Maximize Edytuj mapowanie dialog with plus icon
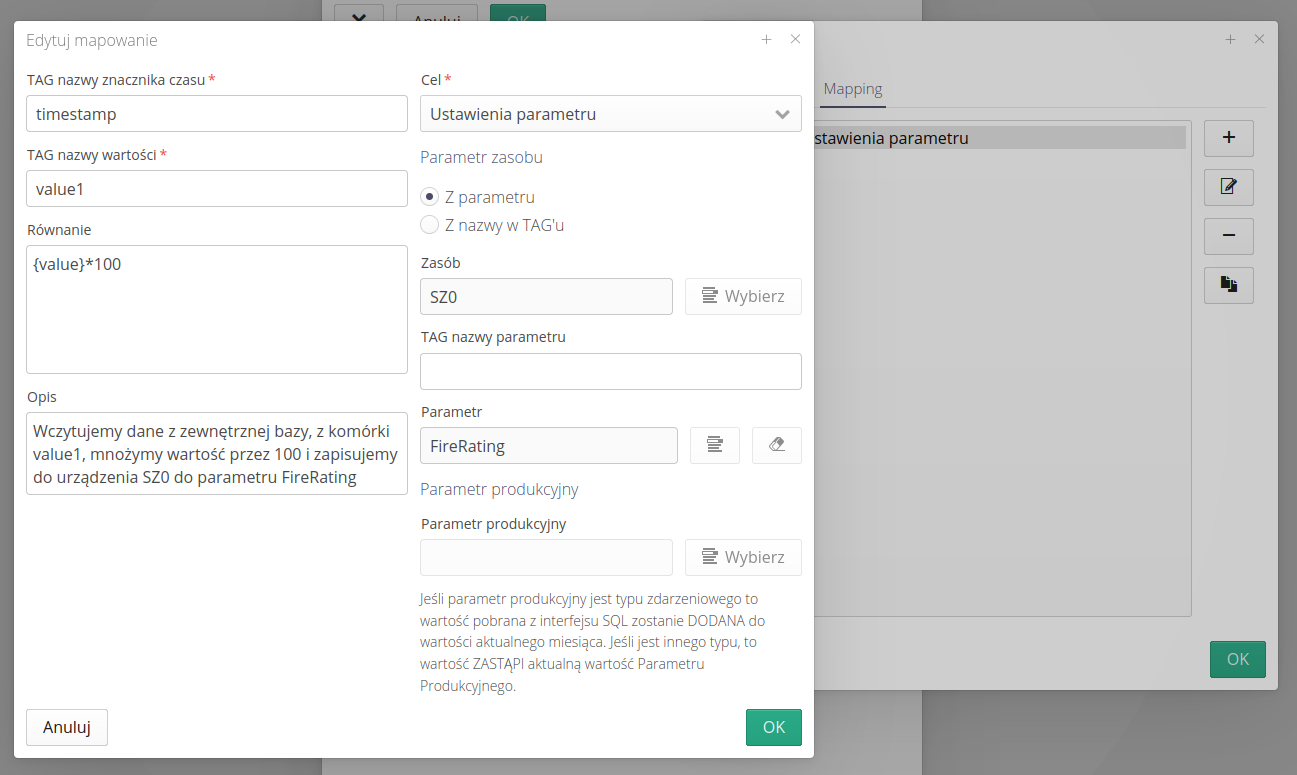Screen dimensions: 1297x775 [766, 40]
